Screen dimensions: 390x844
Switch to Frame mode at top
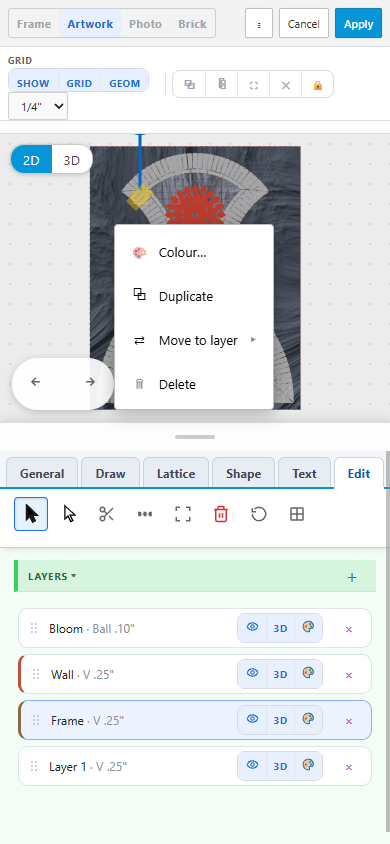(x=34, y=24)
